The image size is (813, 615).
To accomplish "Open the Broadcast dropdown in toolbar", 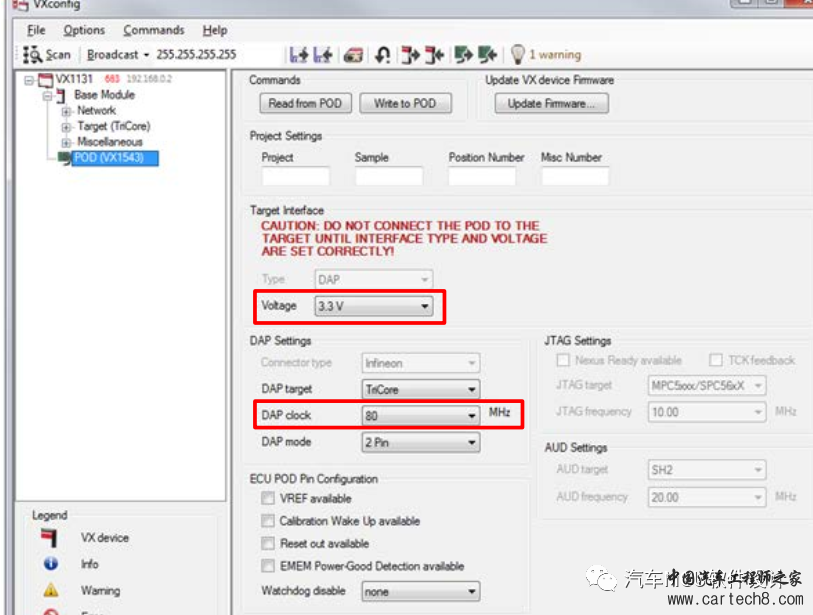I will tap(118, 54).
